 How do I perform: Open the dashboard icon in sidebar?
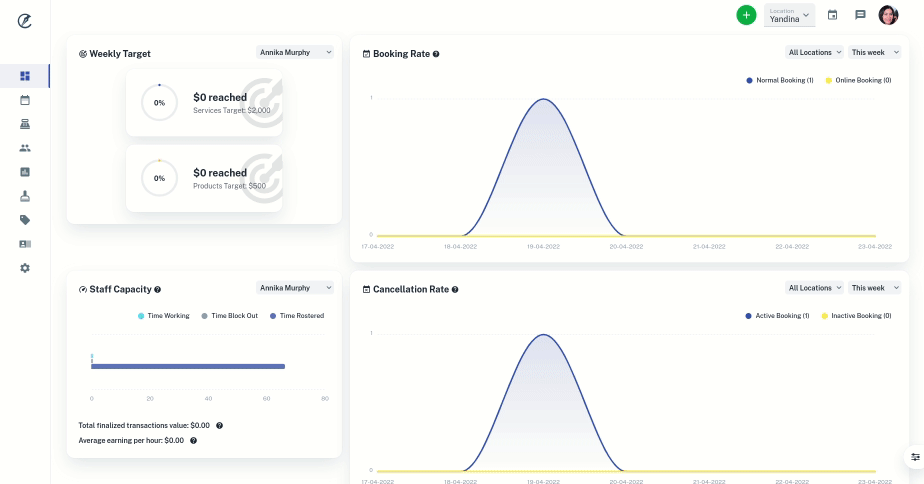click(25, 76)
